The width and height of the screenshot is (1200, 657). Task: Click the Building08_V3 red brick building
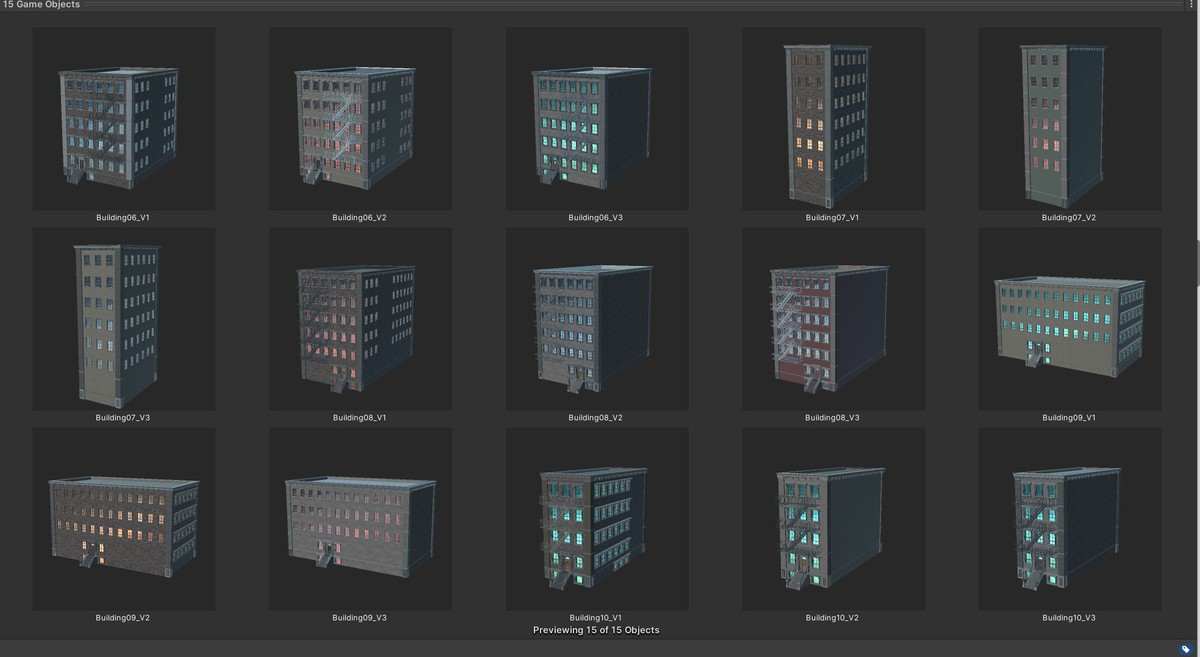pyautogui.click(x=832, y=318)
